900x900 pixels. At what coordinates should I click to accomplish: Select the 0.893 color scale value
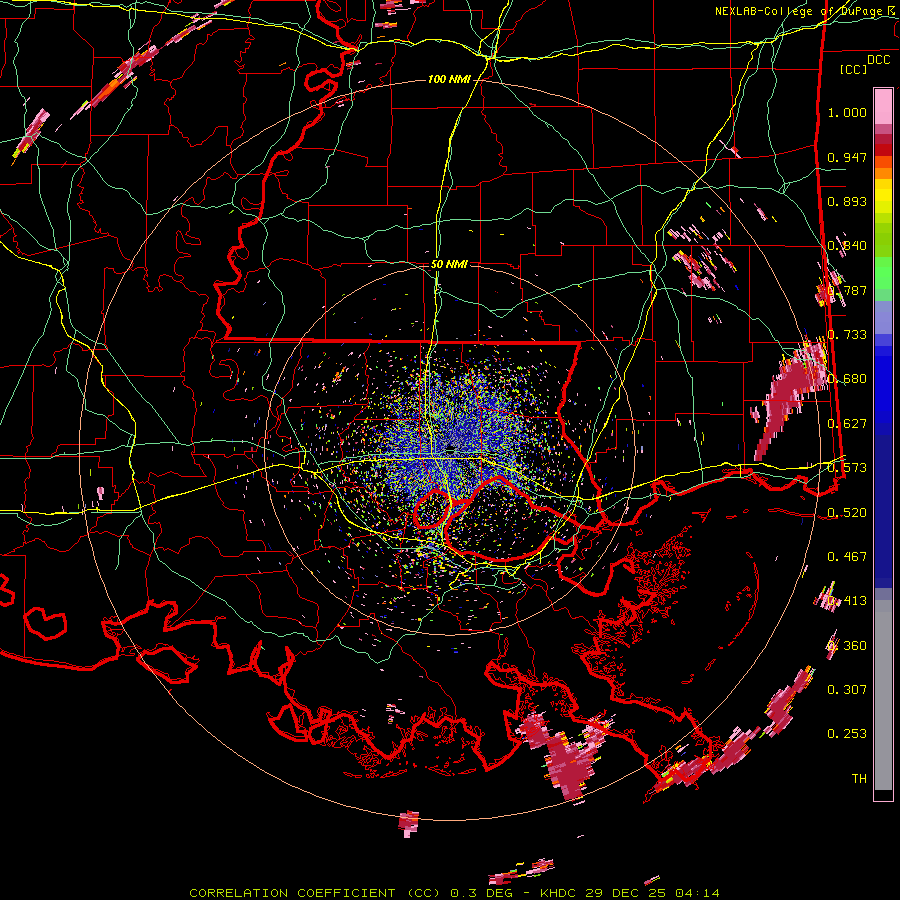click(847, 201)
